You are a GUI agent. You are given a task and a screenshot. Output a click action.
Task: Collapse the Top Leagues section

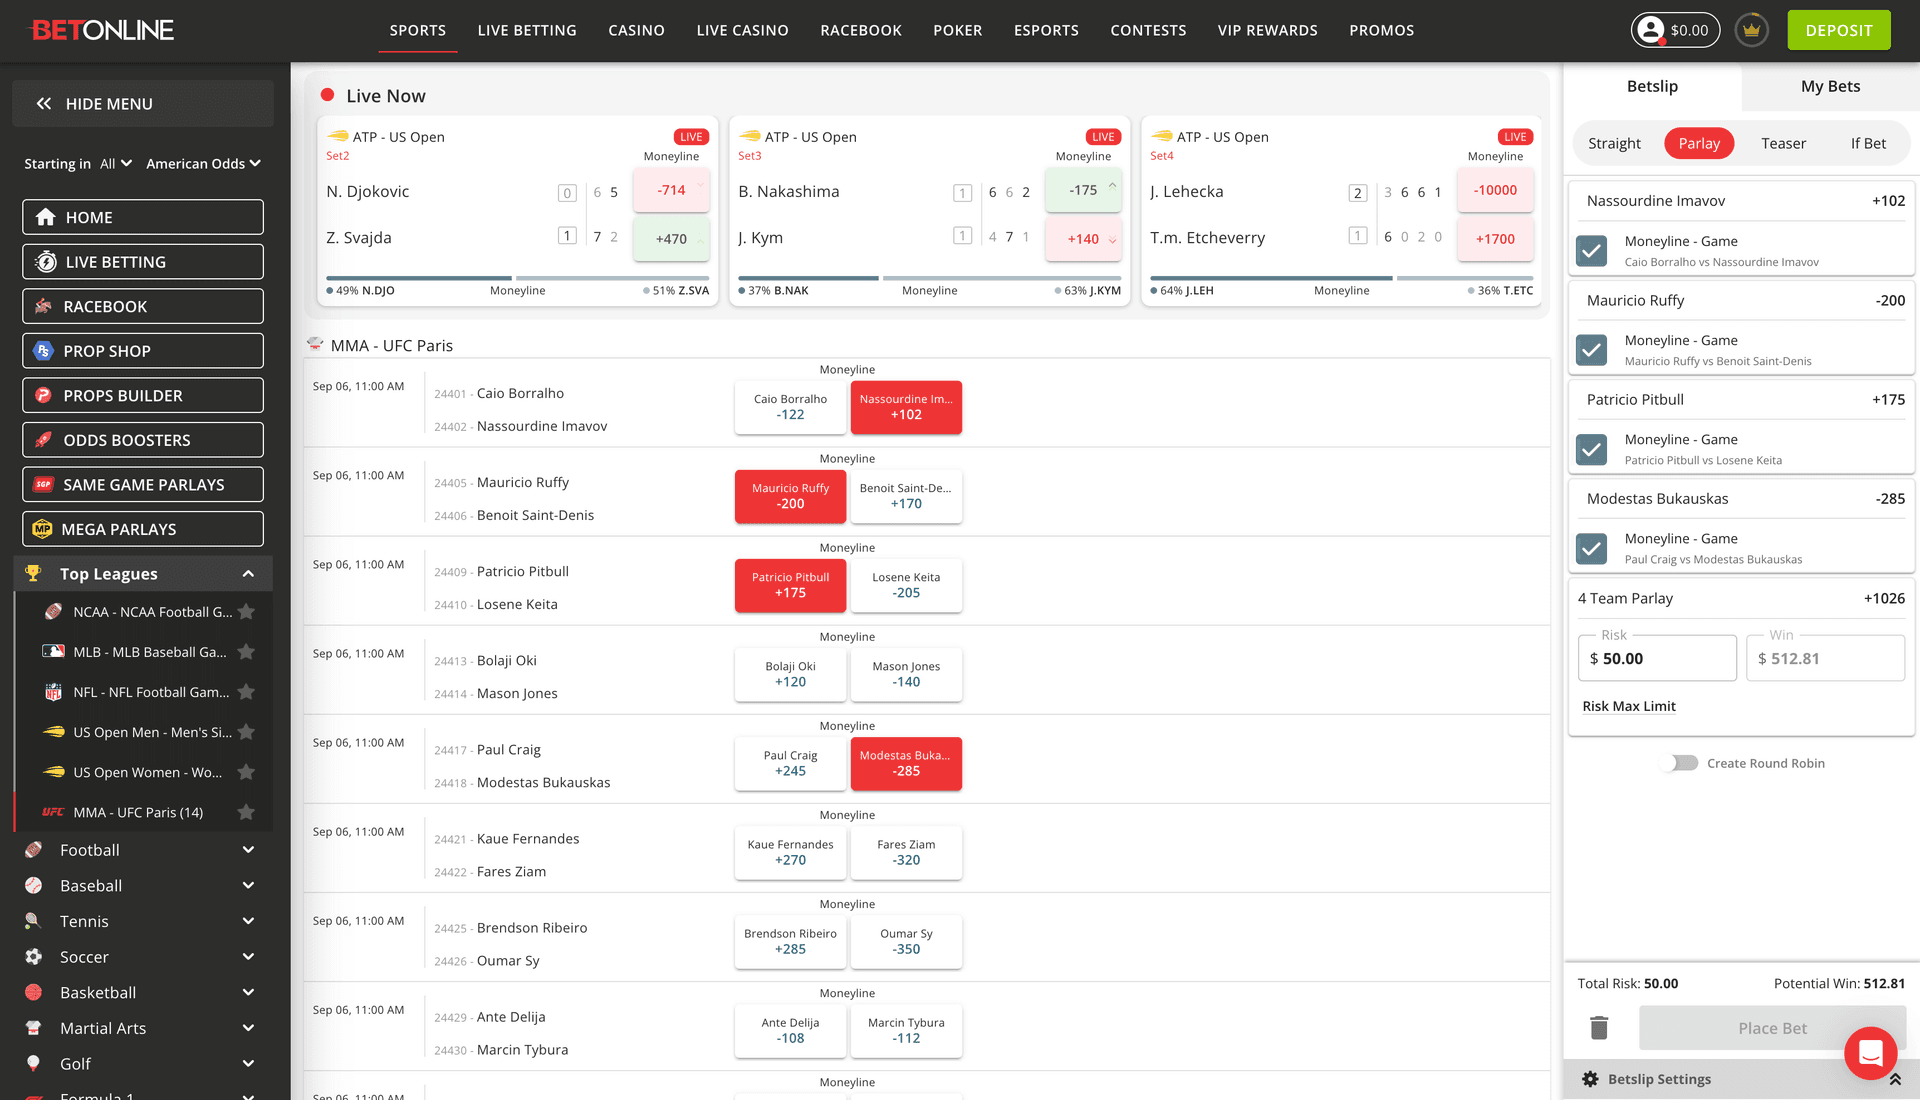tap(248, 573)
